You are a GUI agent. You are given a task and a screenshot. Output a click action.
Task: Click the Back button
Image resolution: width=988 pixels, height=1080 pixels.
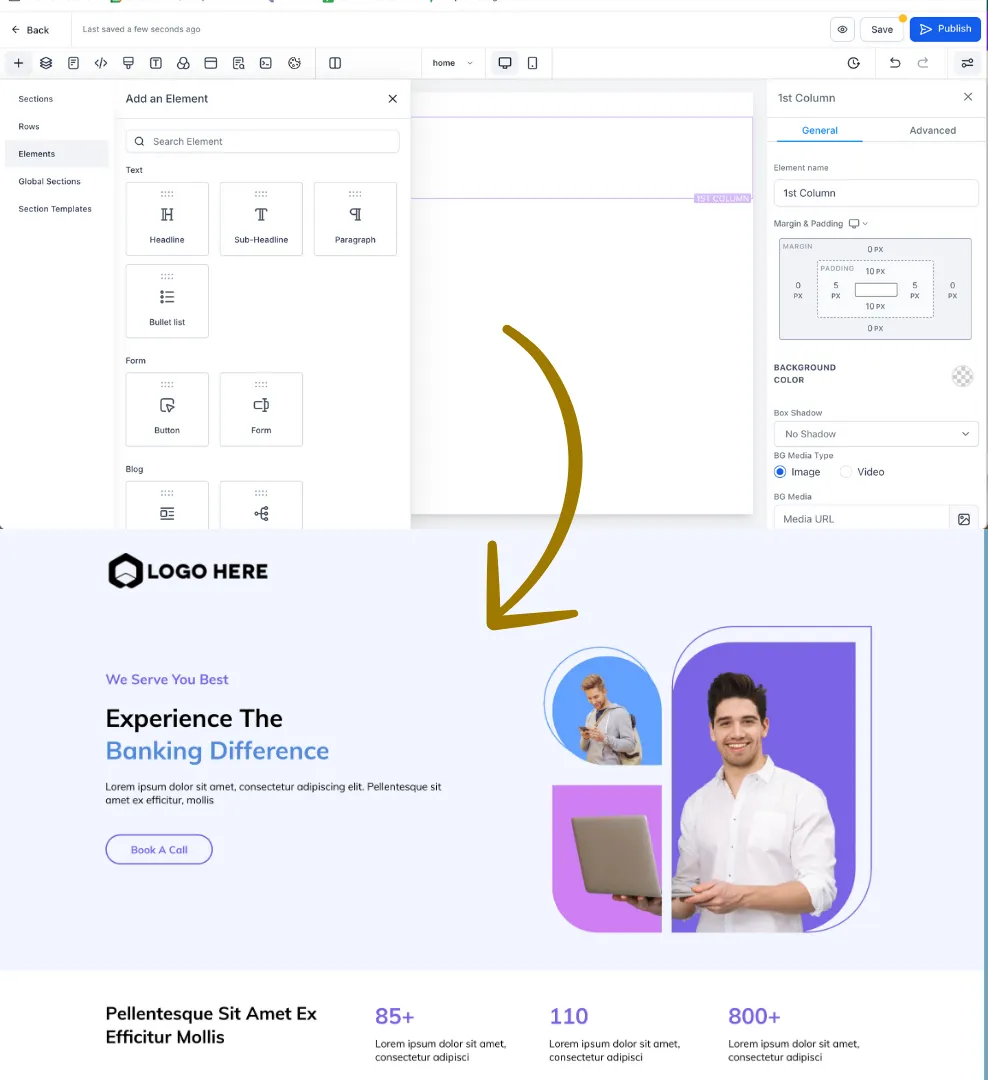click(30, 30)
